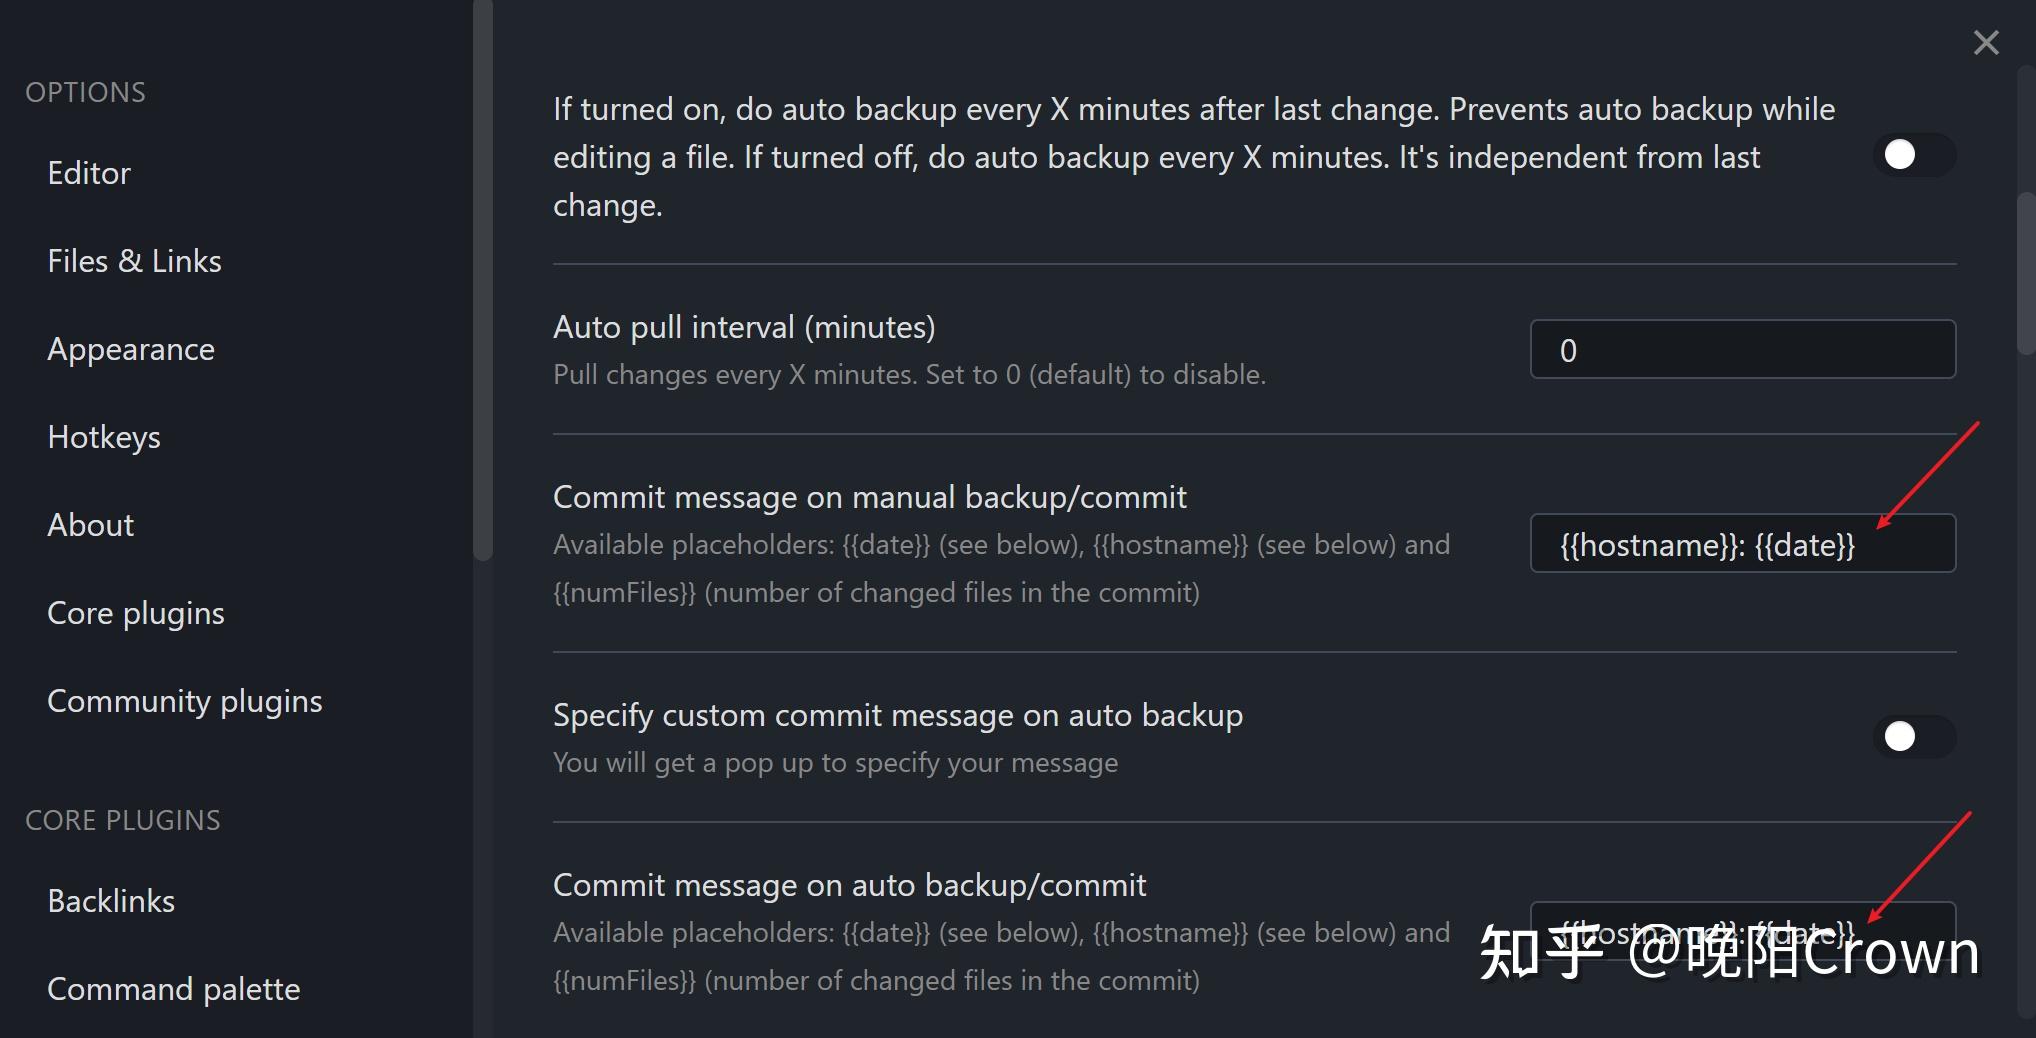This screenshot has height=1038, width=2036.
Task: Open Community plugins settings
Action: click(x=185, y=701)
